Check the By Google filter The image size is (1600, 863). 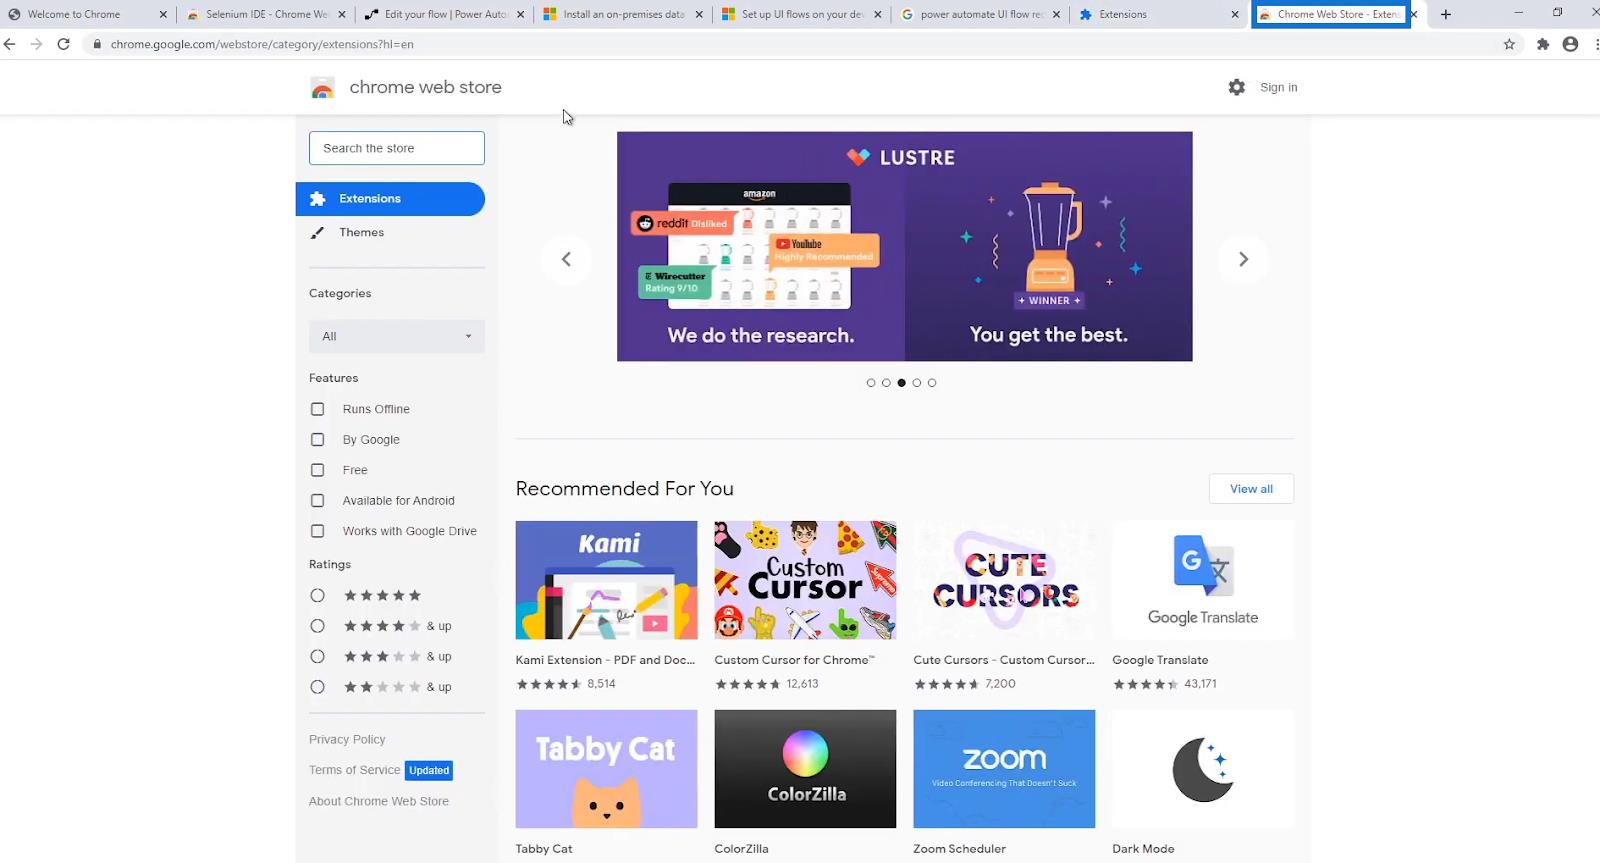click(x=317, y=439)
